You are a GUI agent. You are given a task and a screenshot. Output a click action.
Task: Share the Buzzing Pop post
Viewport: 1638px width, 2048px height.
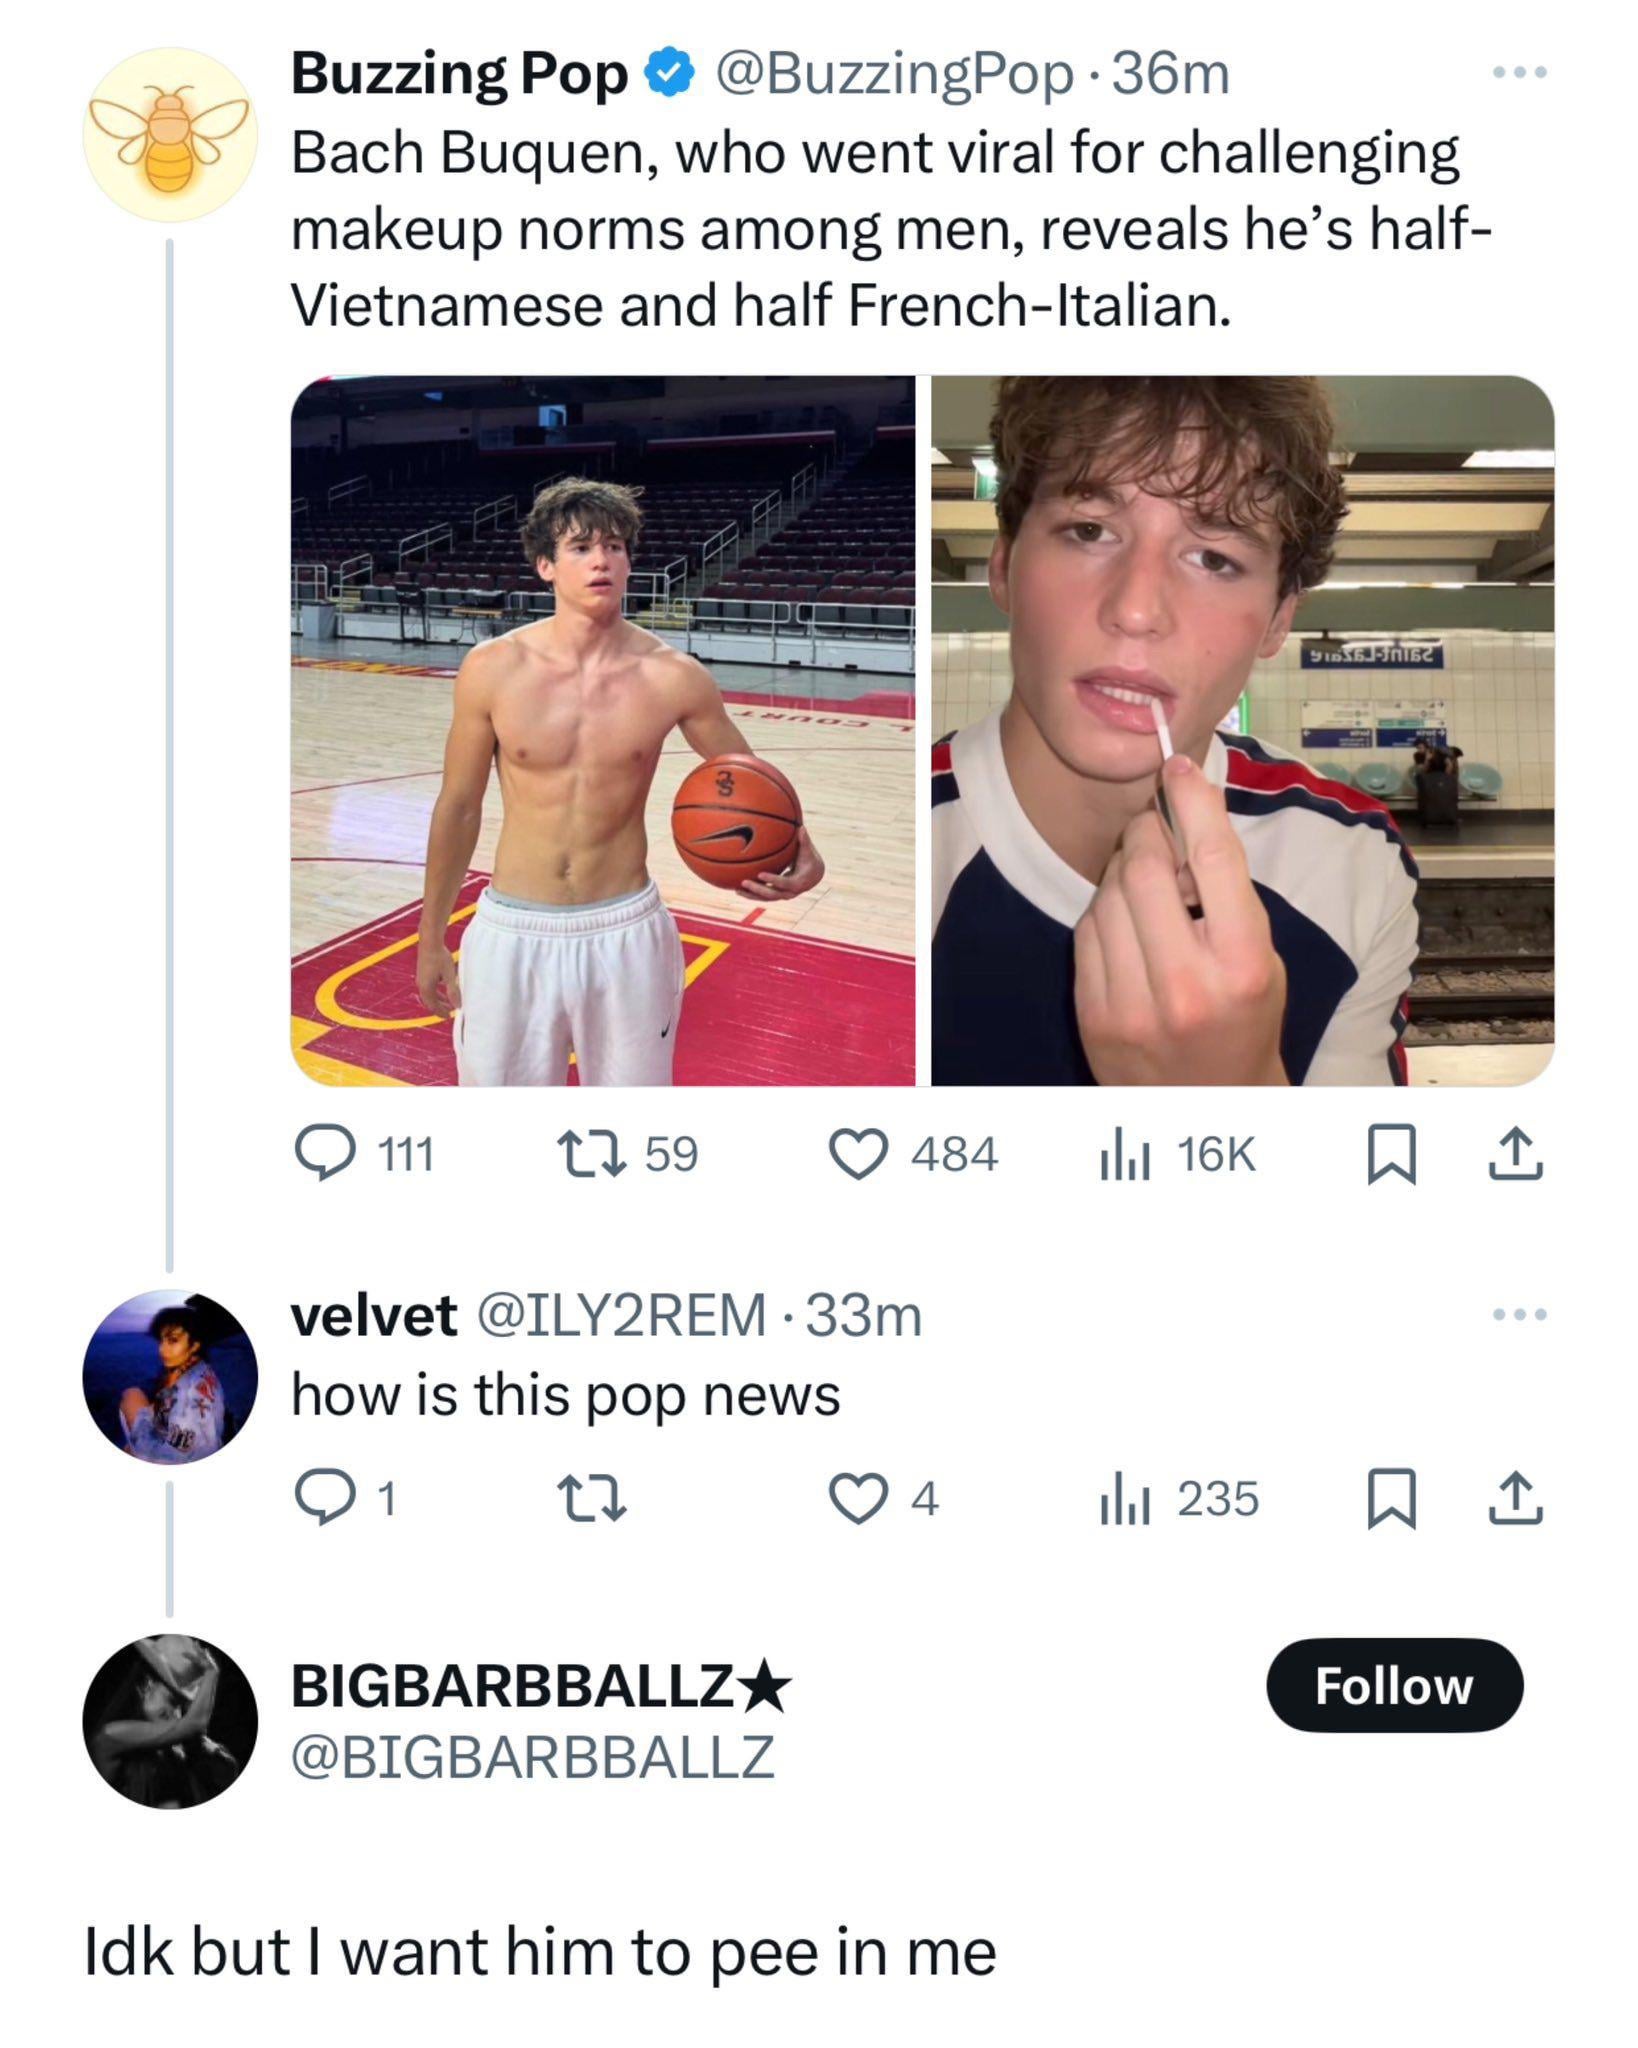[1515, 1154]
